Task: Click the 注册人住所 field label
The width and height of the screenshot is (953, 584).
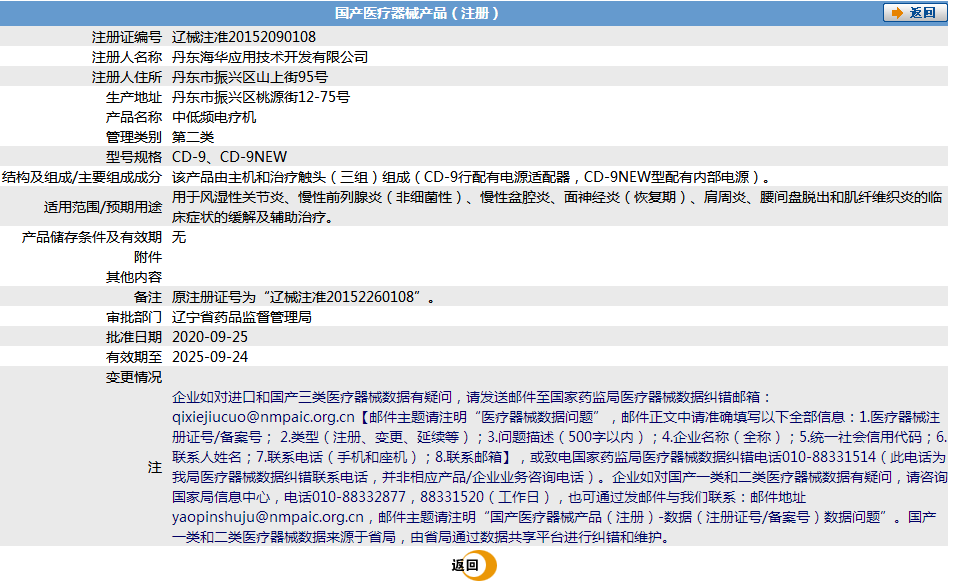Action: point(126,77)
